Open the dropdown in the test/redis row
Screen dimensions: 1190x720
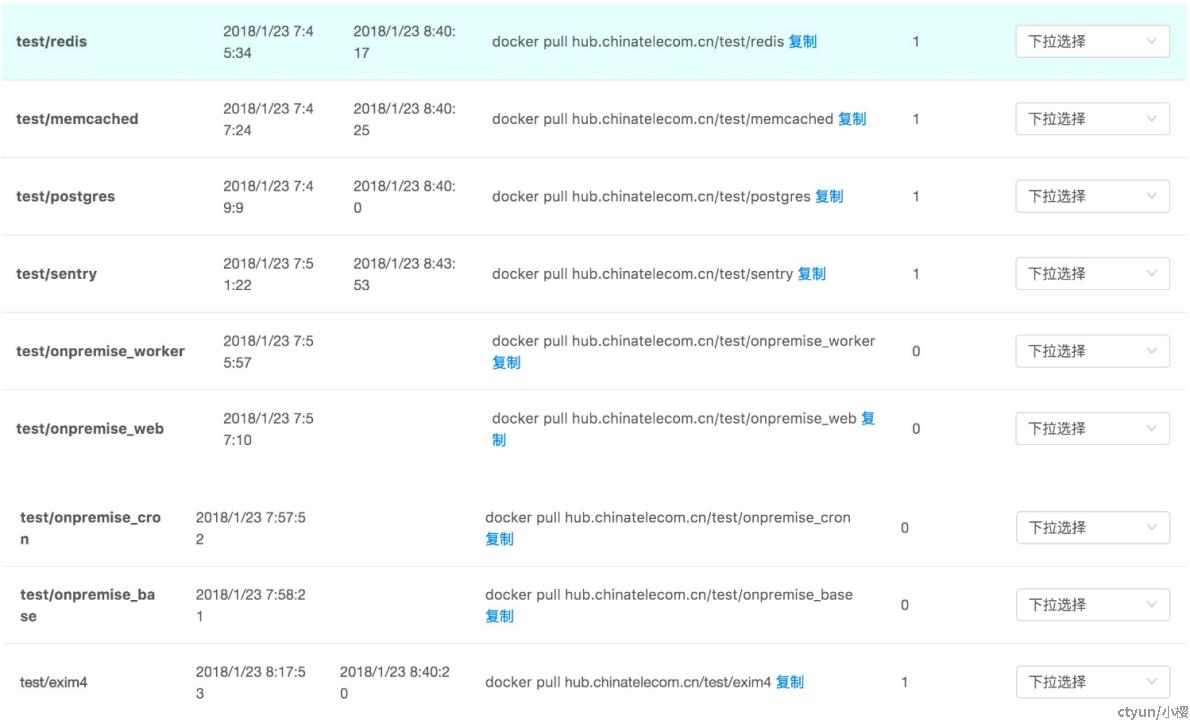click(x=1092, y=42)
